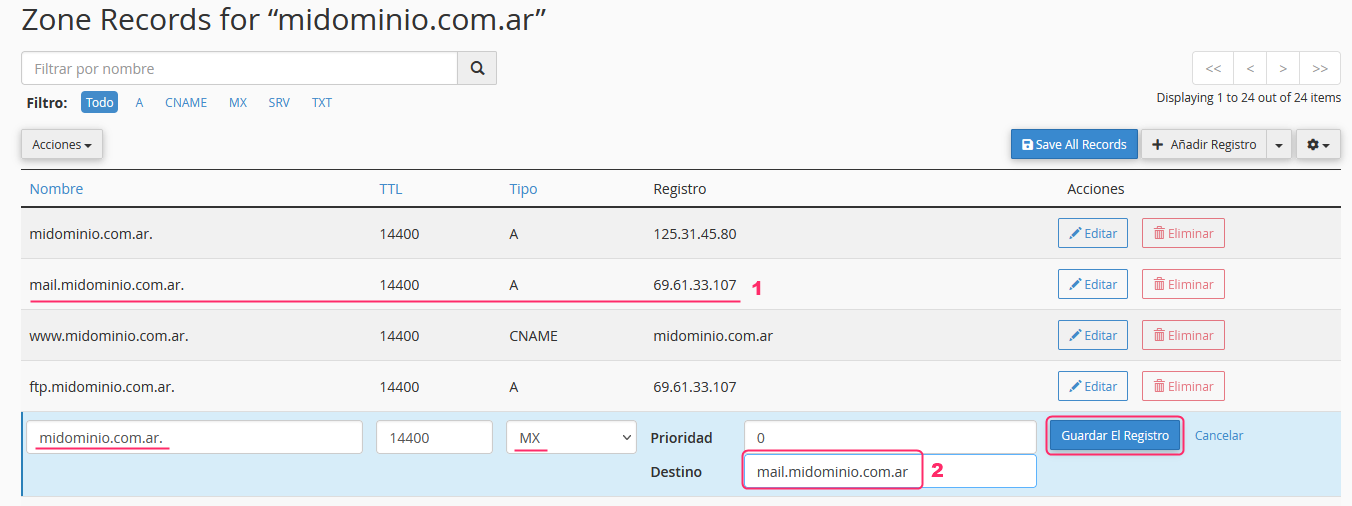Image resolution: width=1352 pixels, height=506 pixels.
Task: Go to first page of records
Action: pos(1213,69)
